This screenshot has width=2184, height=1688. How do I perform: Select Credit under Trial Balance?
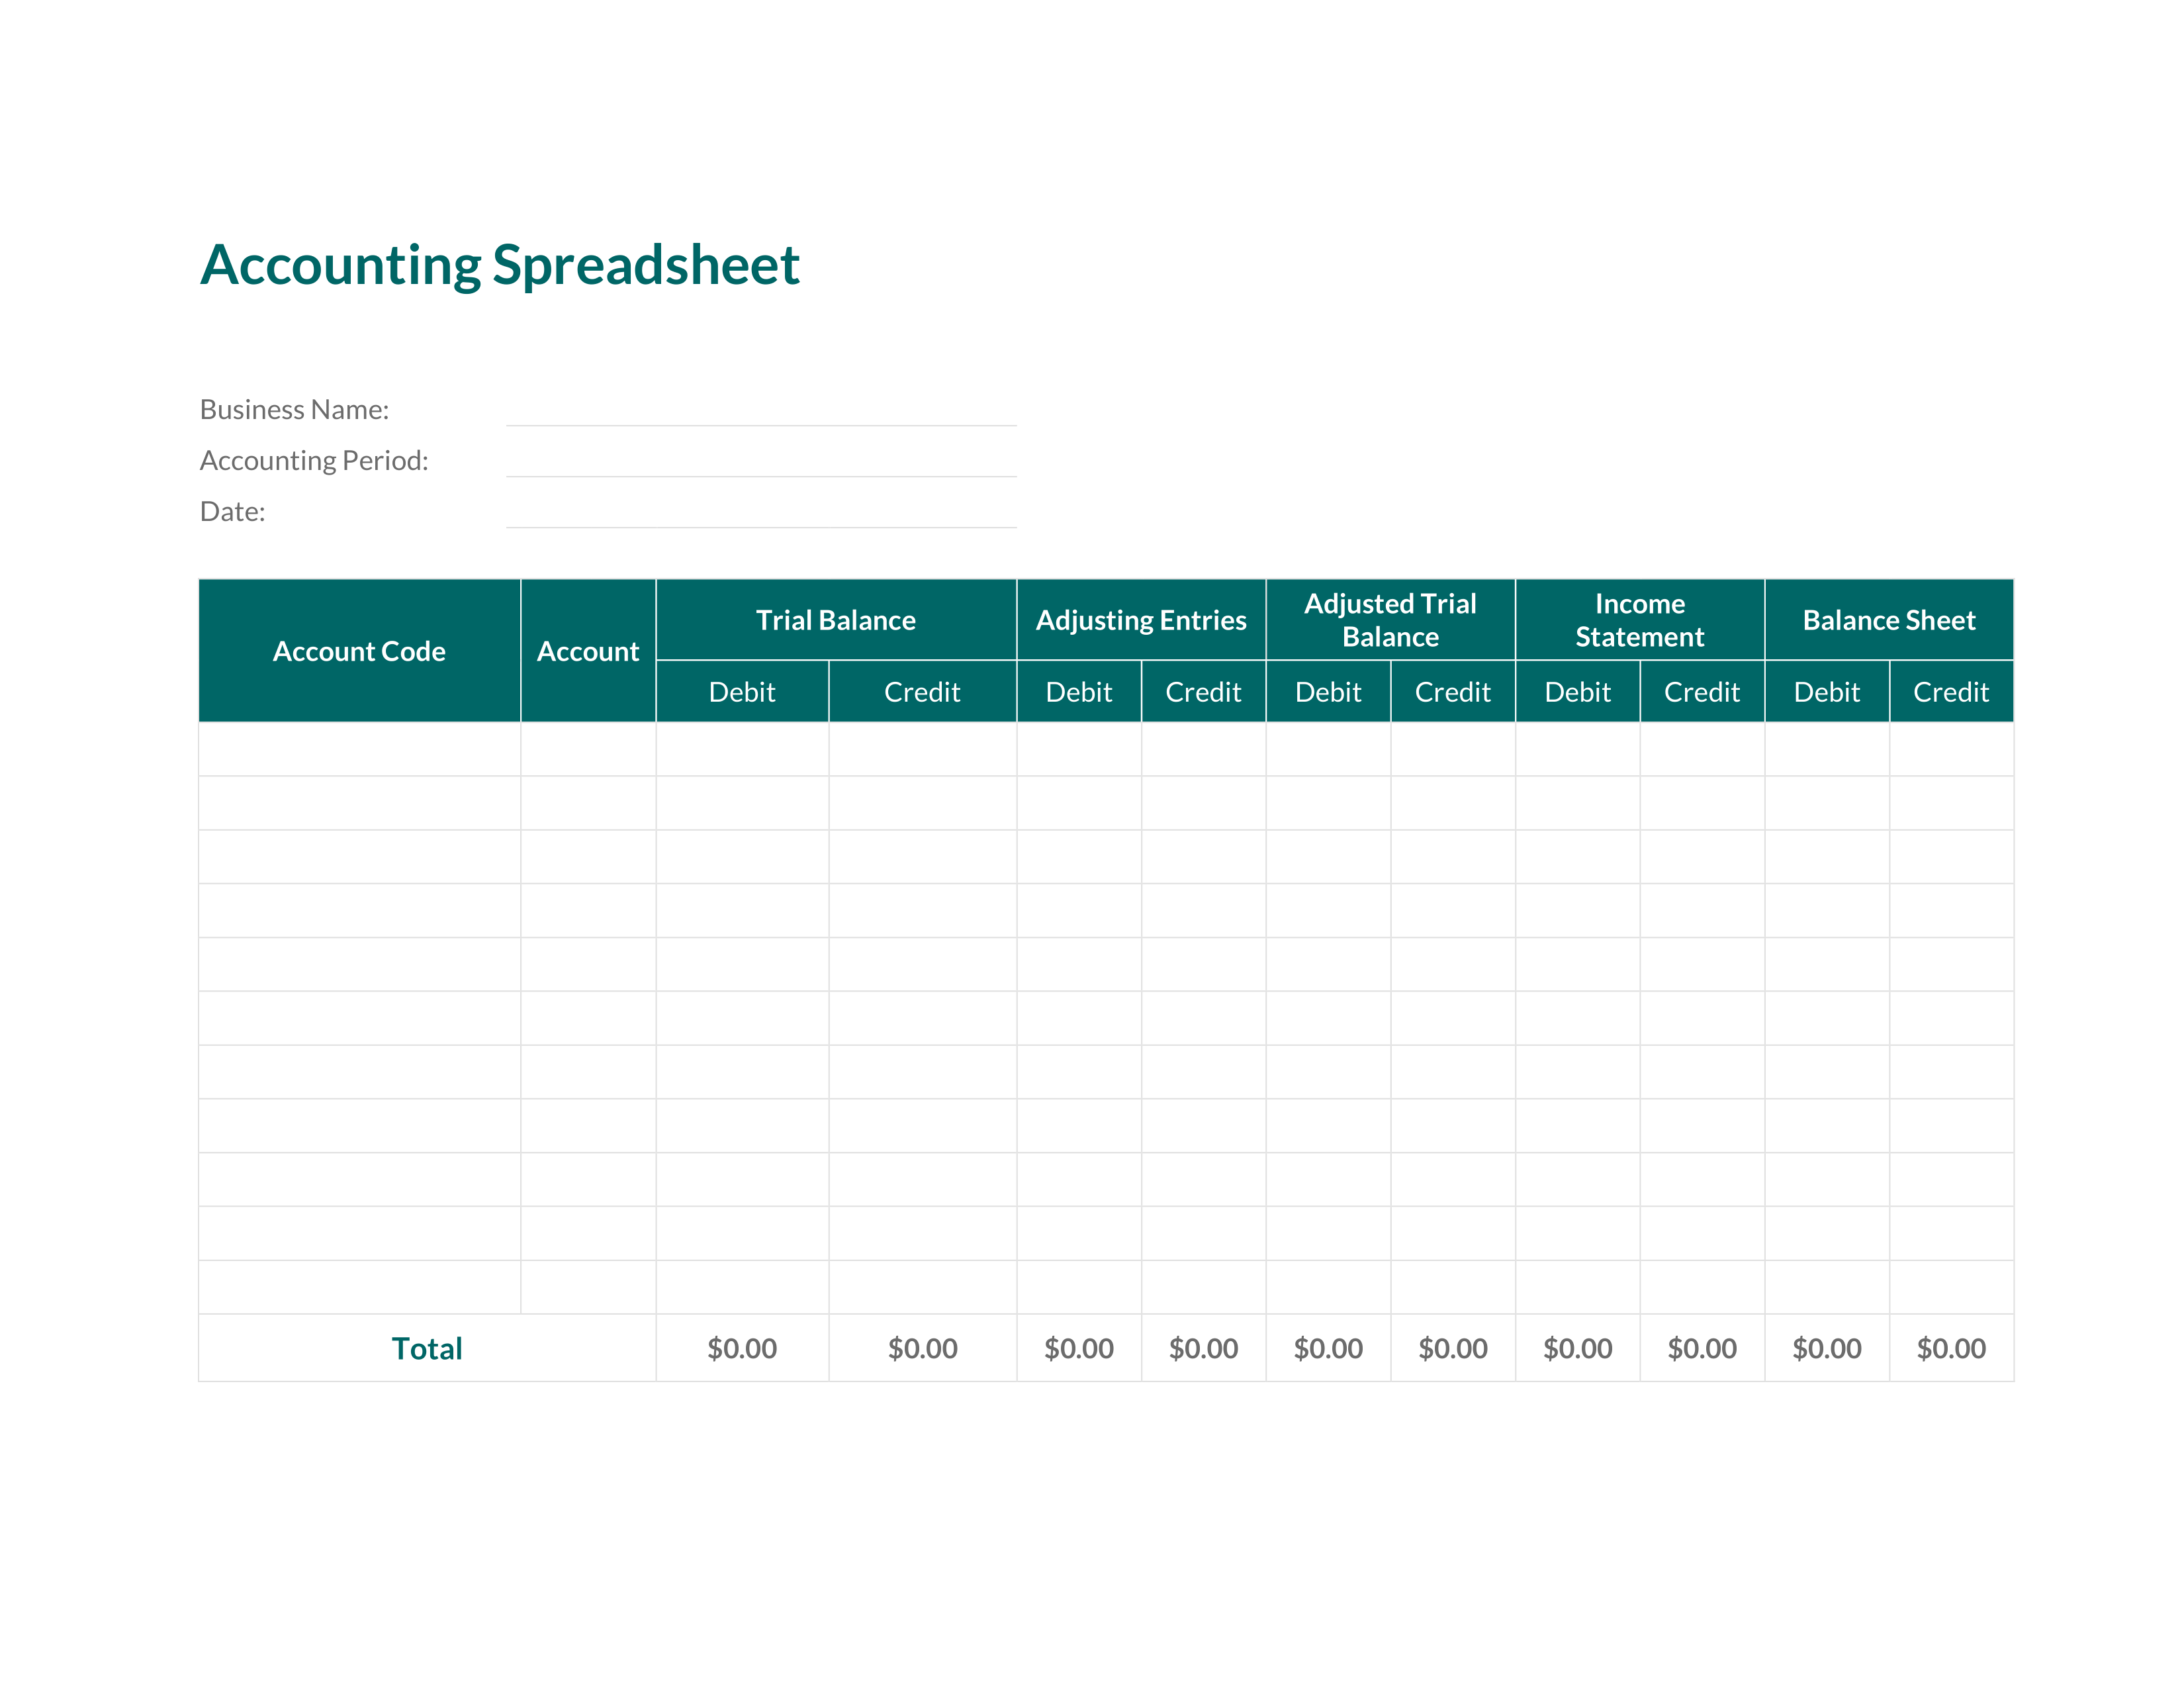pyautogui.click(x=922, y=692)
